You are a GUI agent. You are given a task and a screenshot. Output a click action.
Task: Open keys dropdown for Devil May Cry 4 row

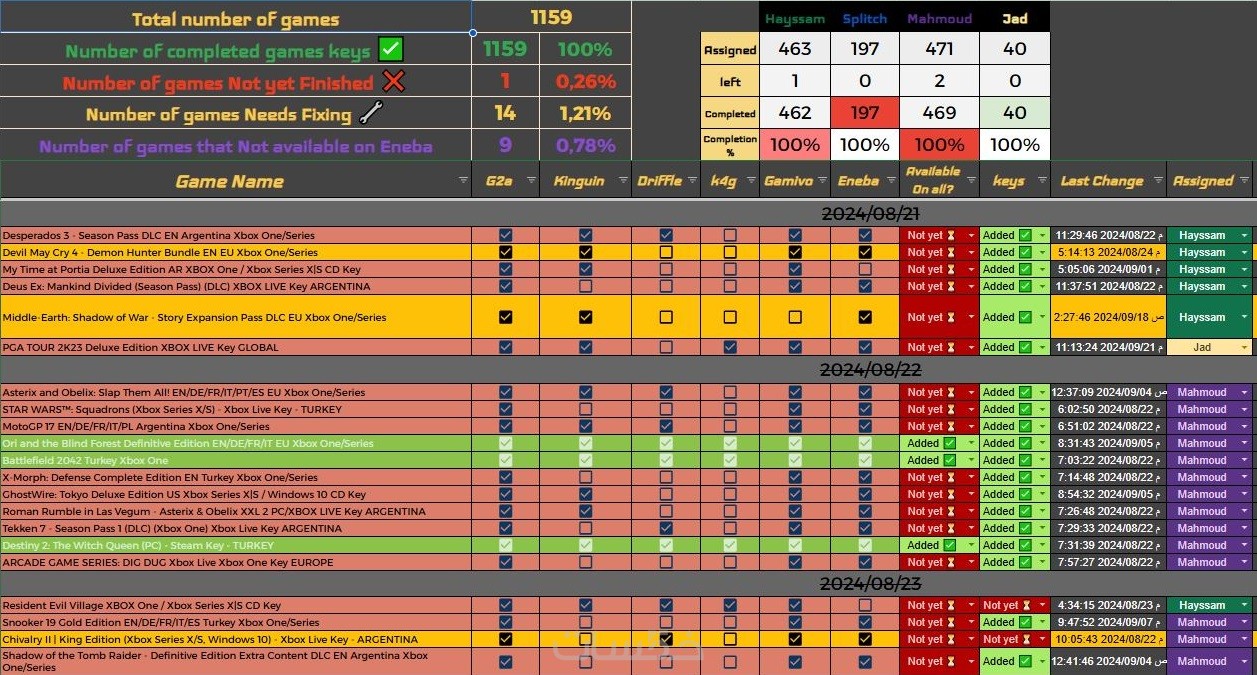(x=1042, y=252)
